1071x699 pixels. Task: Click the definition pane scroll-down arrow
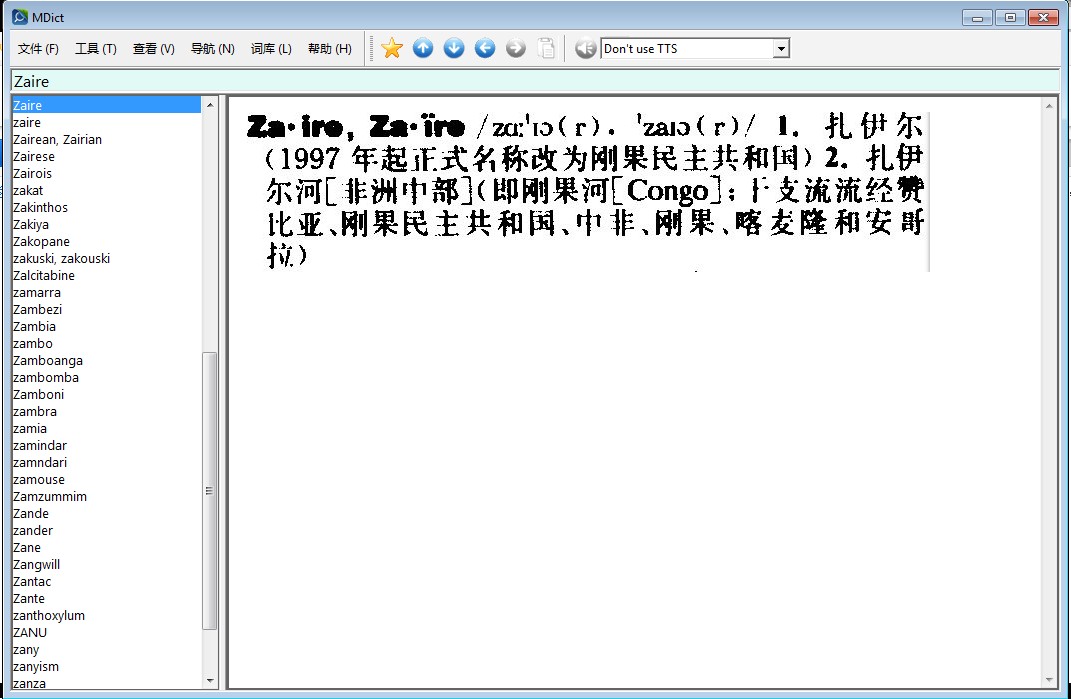coord(1050,680)
